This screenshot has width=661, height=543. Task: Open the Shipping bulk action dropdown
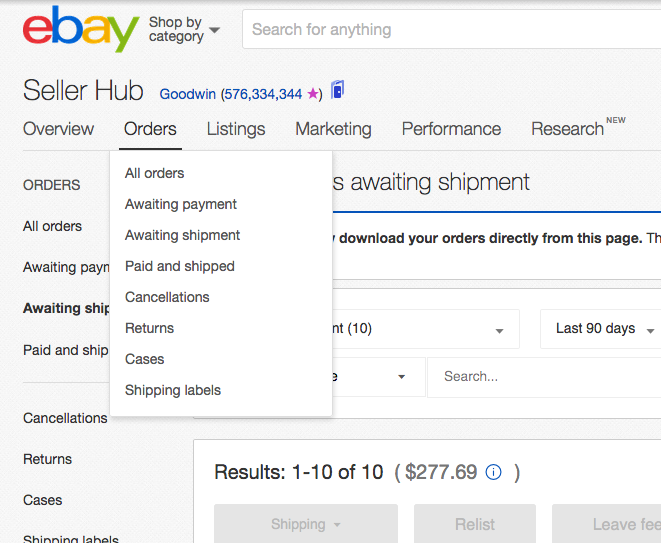click(x=306, y=524)
